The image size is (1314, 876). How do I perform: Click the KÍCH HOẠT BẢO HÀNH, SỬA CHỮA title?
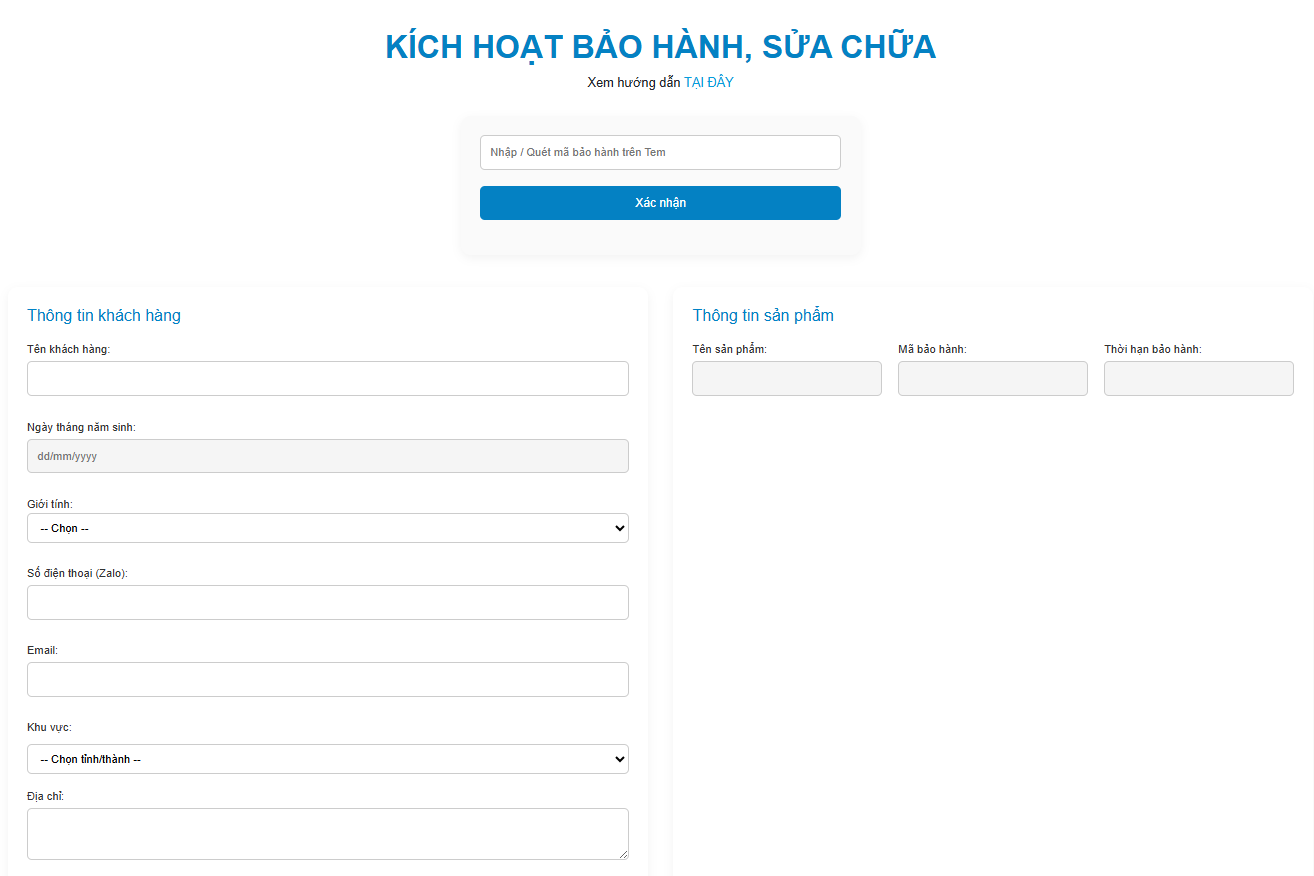(x=660, y=47)
